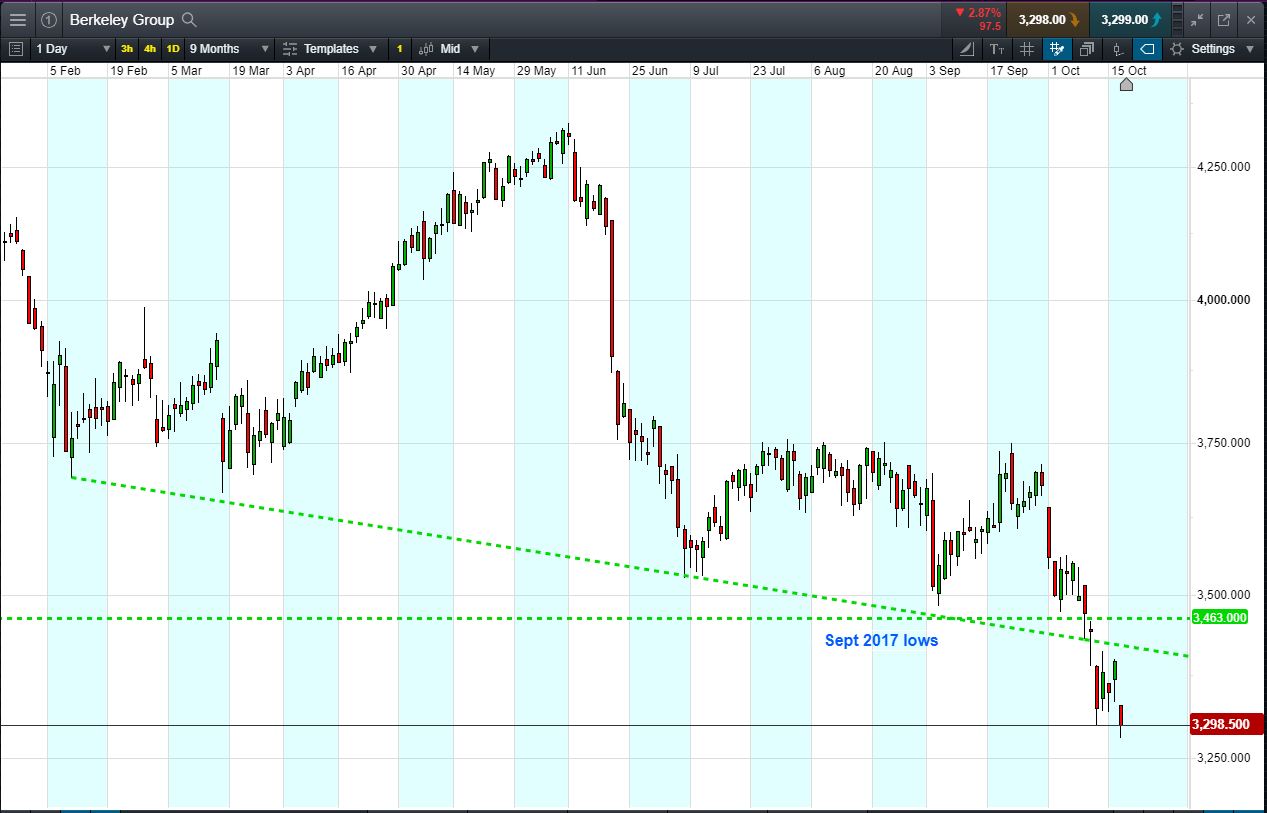Click the yellow 1 template button
Screen dimensions: 1267x813
(399, 48)
